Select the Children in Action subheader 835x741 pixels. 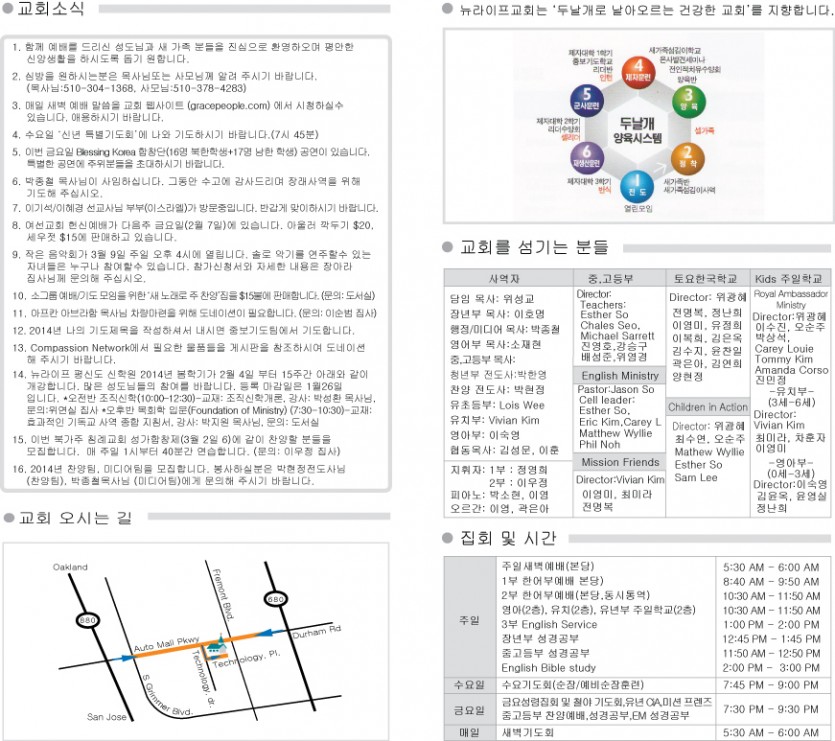[708, 407]
